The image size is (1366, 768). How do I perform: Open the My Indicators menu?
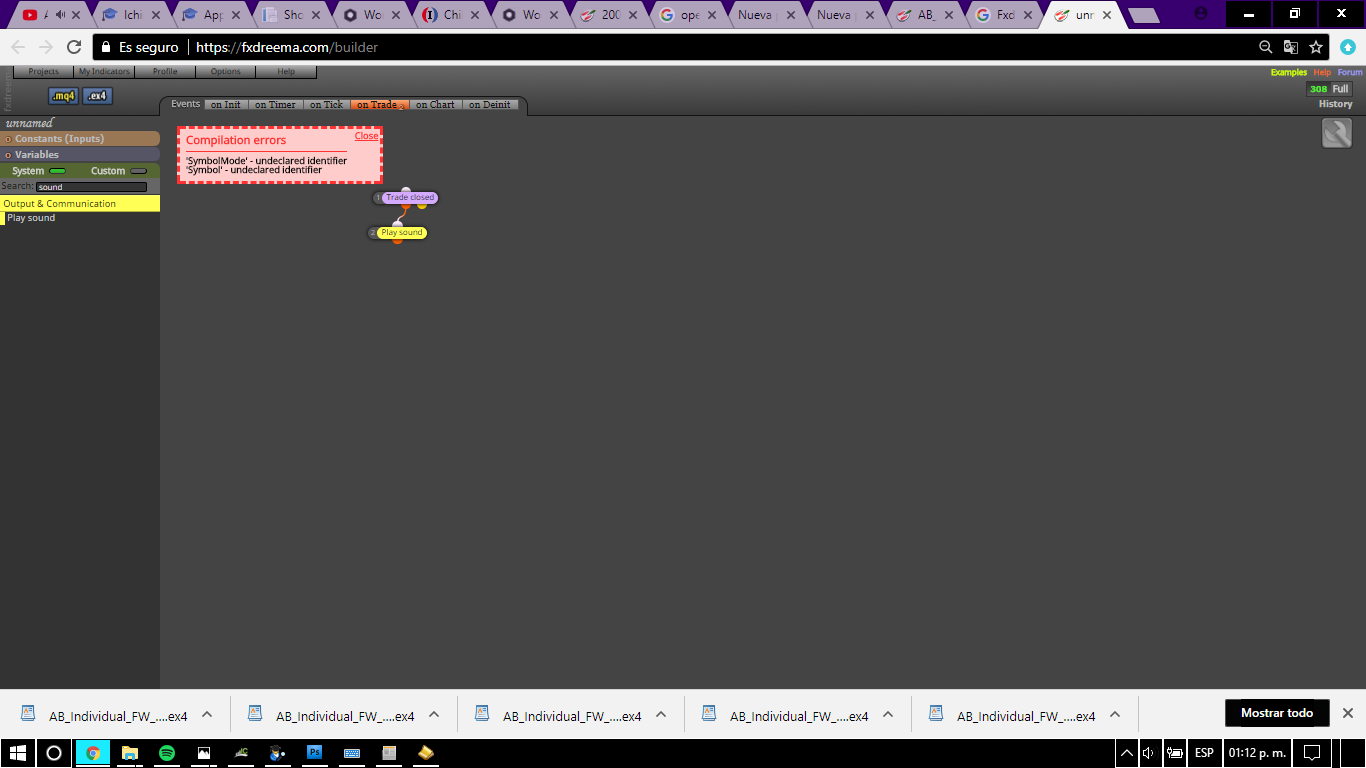click(x=104, y=72)
